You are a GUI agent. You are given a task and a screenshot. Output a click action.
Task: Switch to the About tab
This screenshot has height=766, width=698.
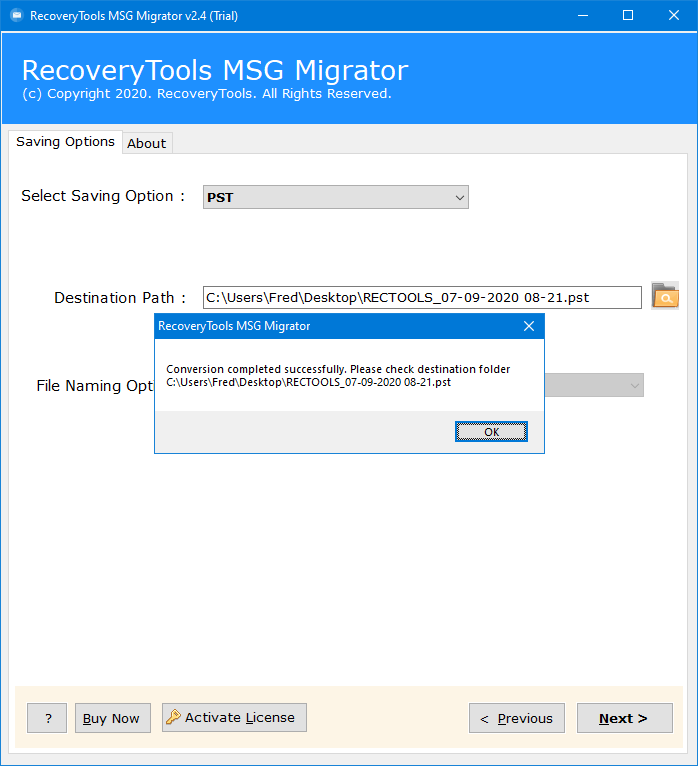[x=147, y=143]
